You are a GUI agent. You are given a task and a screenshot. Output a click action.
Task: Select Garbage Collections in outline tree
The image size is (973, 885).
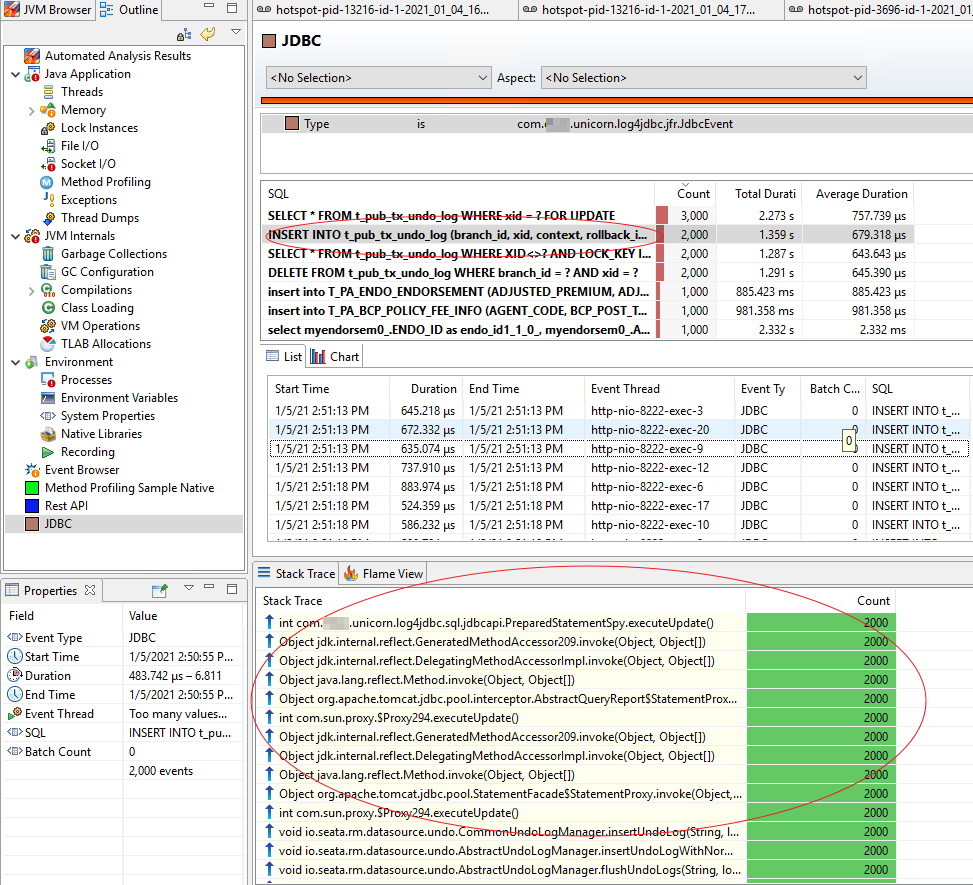coord(113,254)
